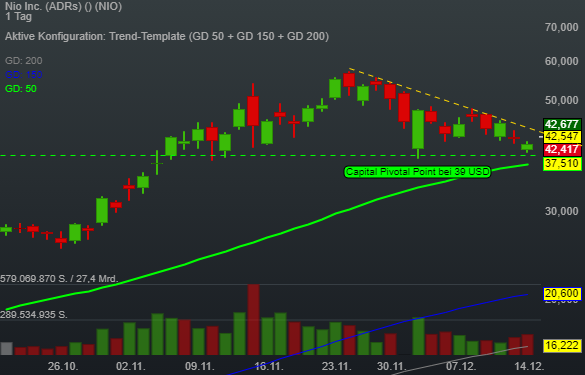
Task: Click the 07.12. date axis label
Action: (x=461, y=366)
